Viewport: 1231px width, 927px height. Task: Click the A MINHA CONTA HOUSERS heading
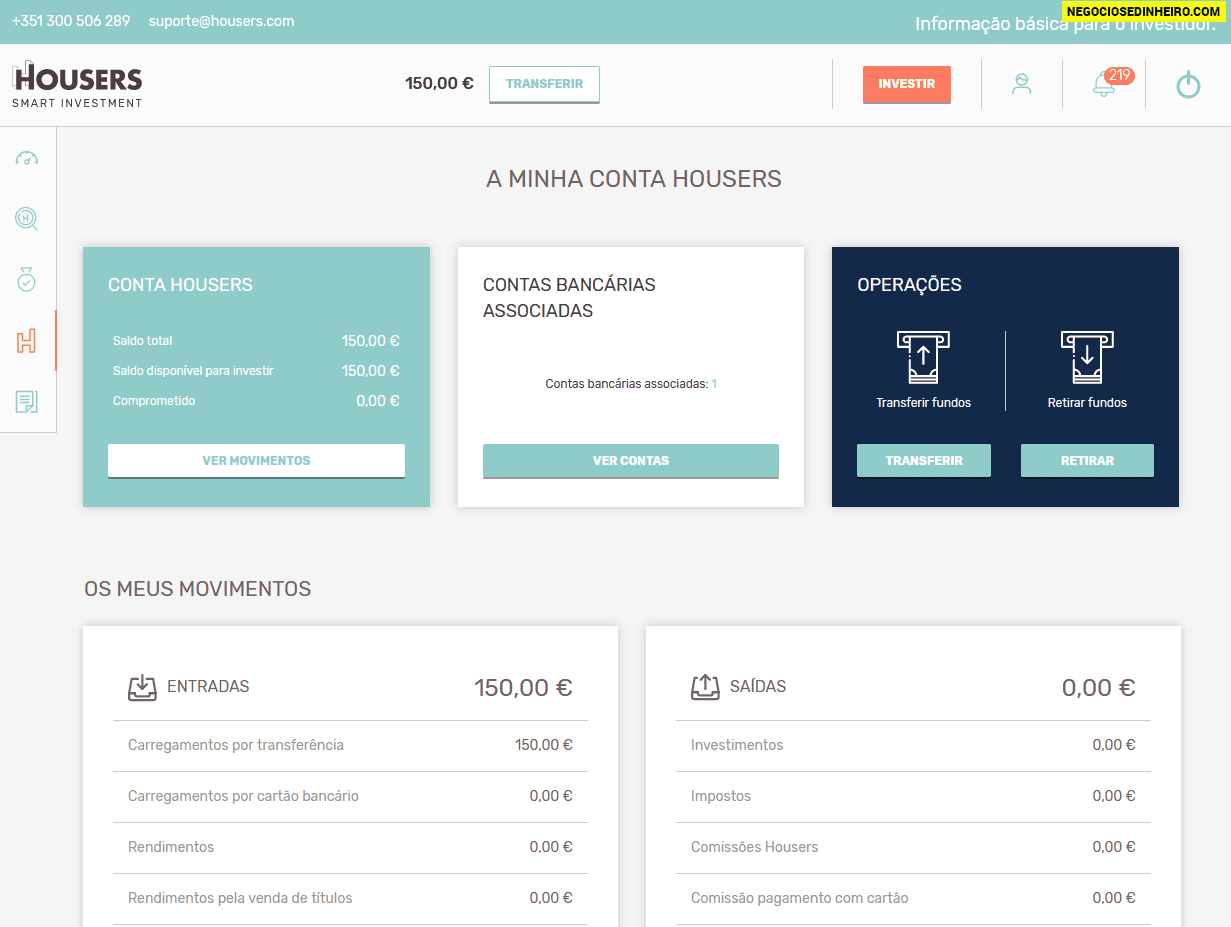(x=634, y=180)
